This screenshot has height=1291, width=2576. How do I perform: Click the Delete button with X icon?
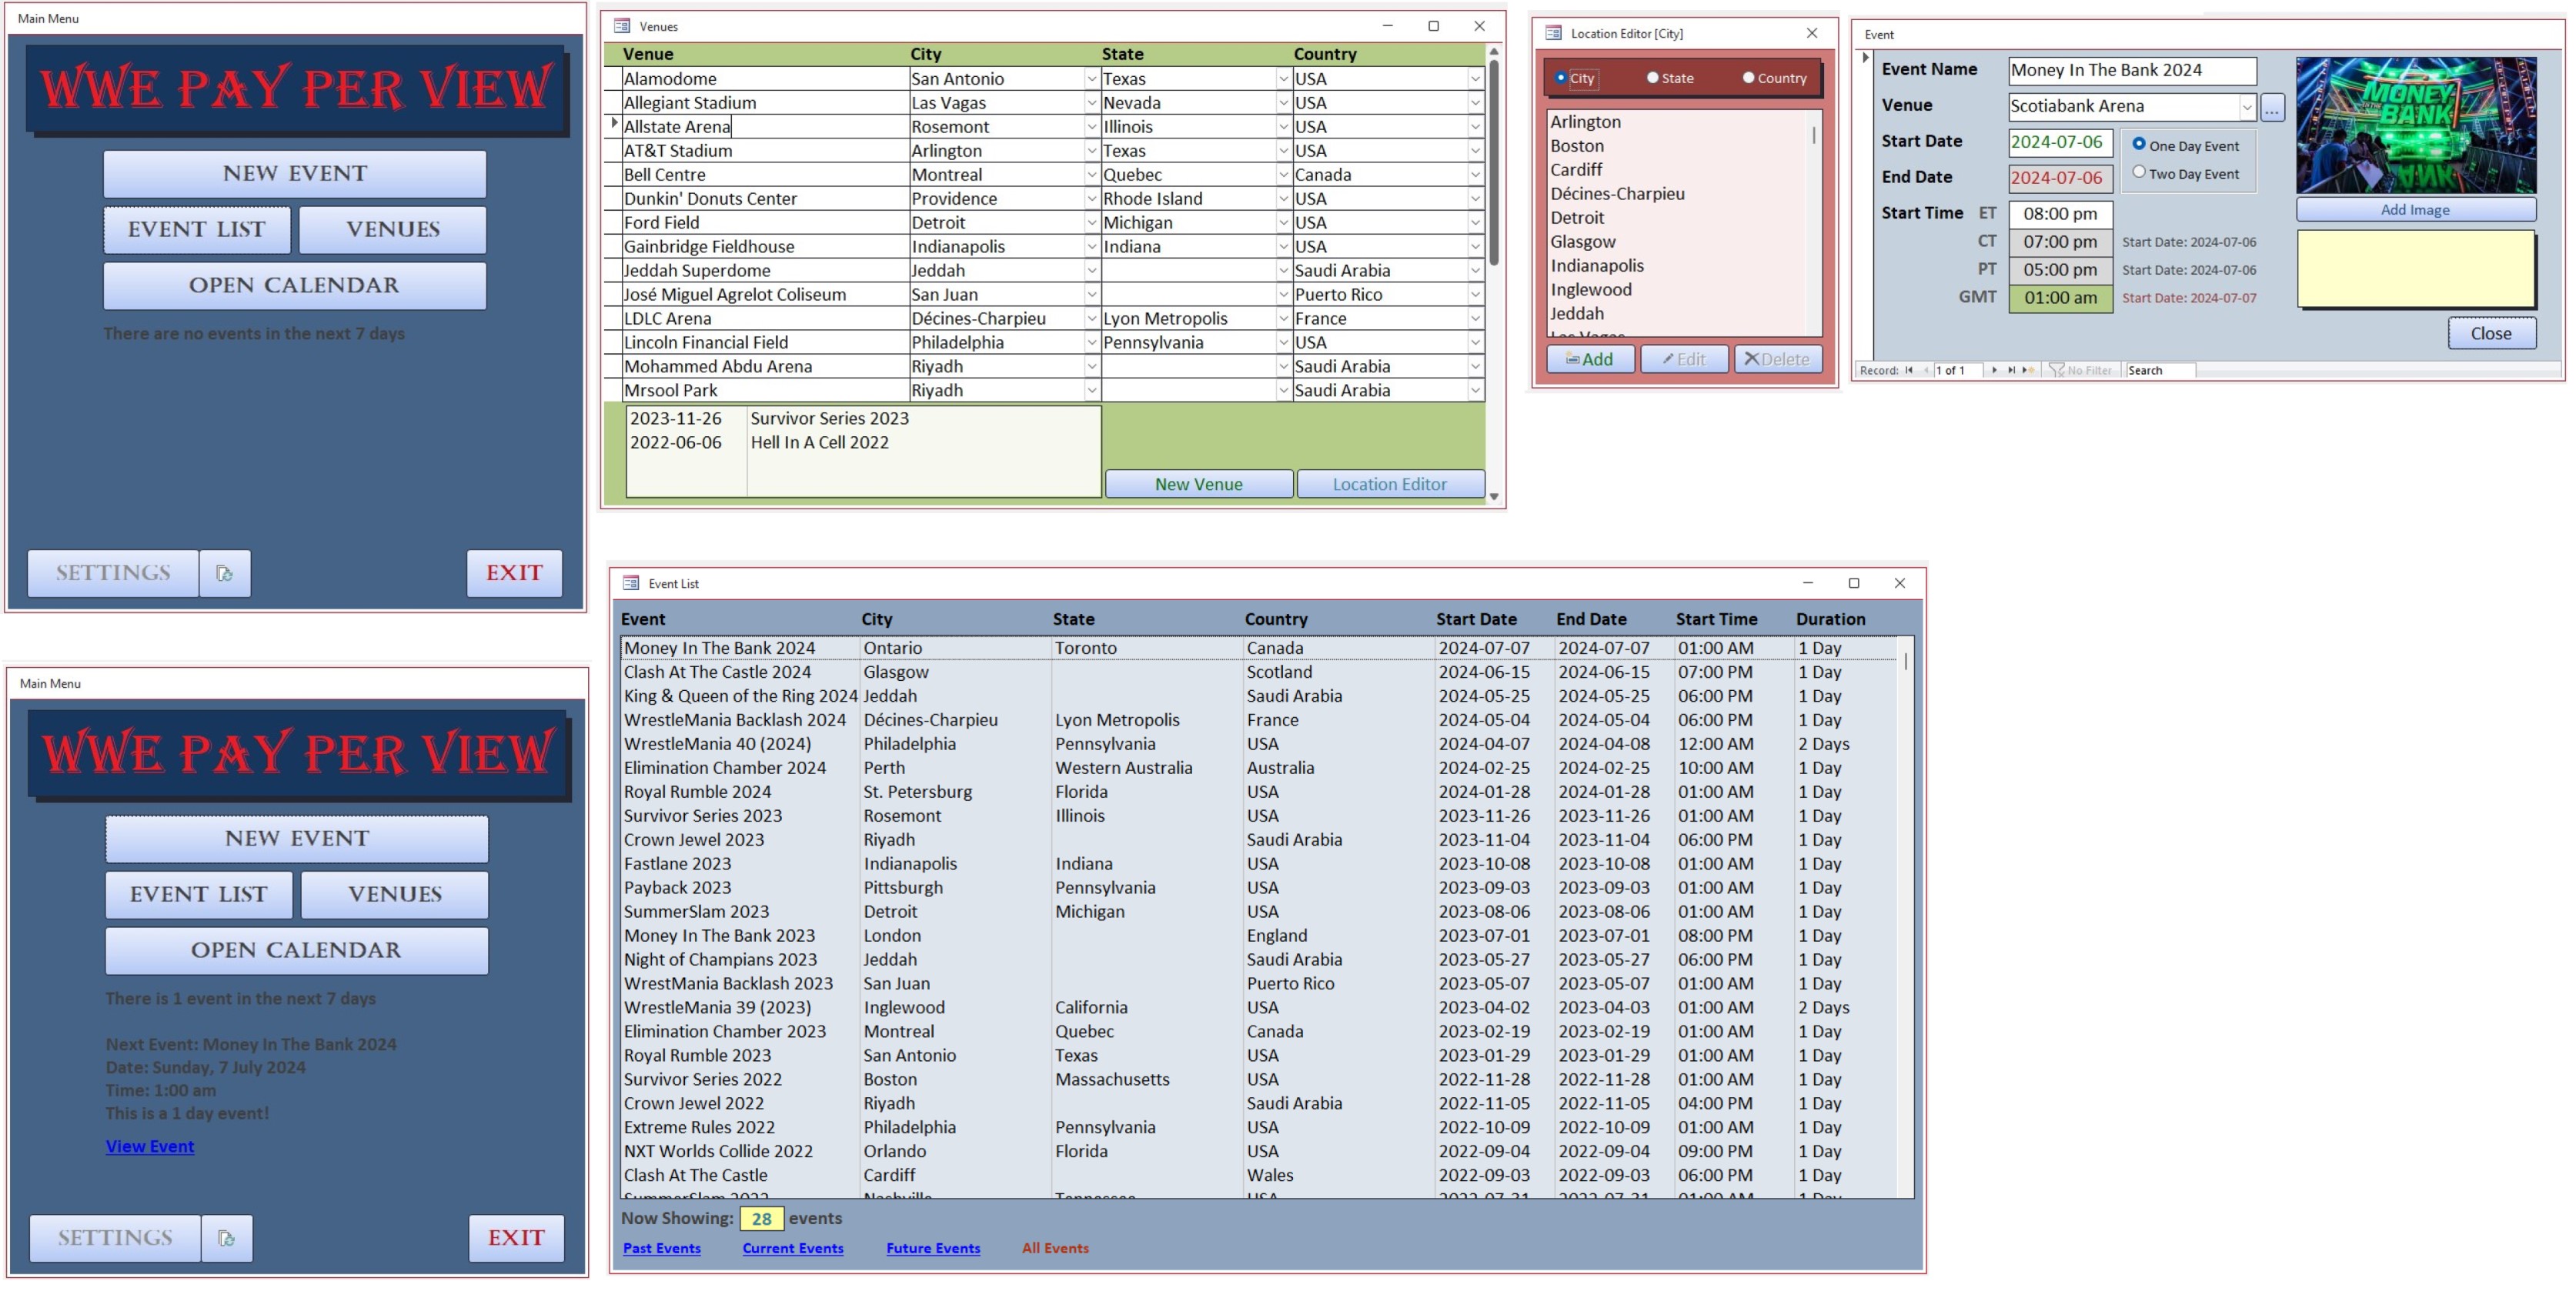[1777, 359]
